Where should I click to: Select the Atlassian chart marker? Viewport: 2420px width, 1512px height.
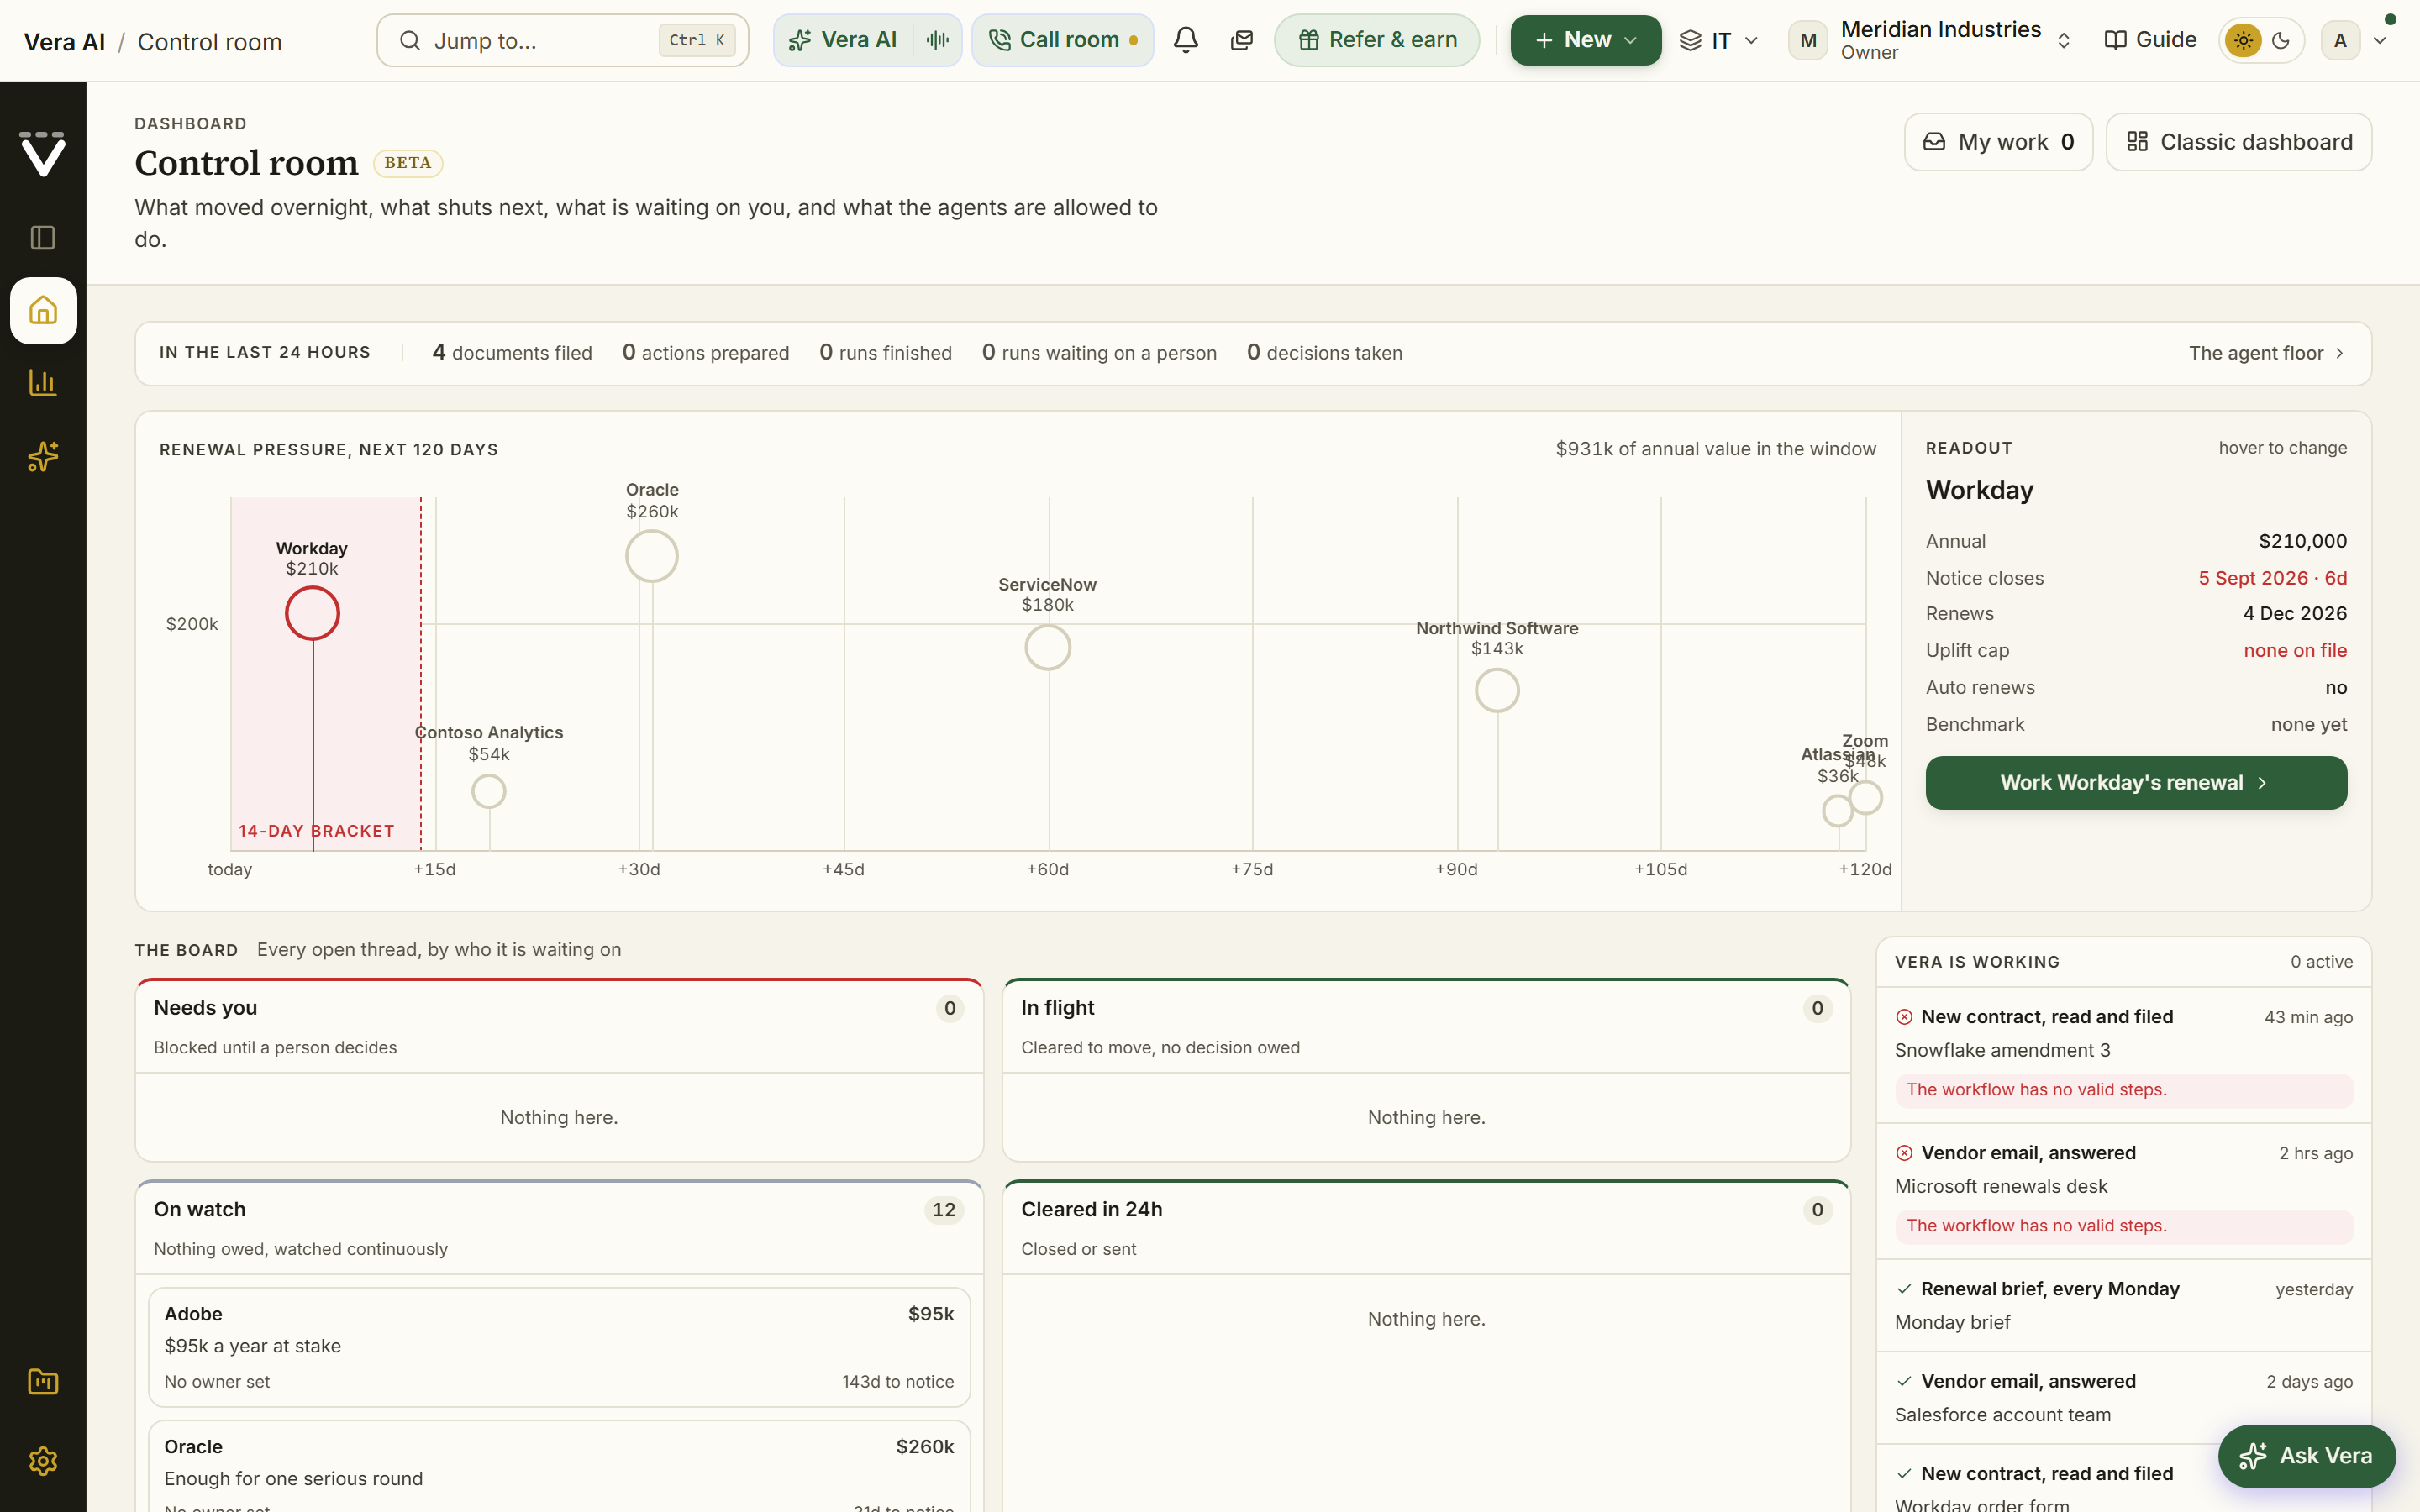click(1838, 811)
